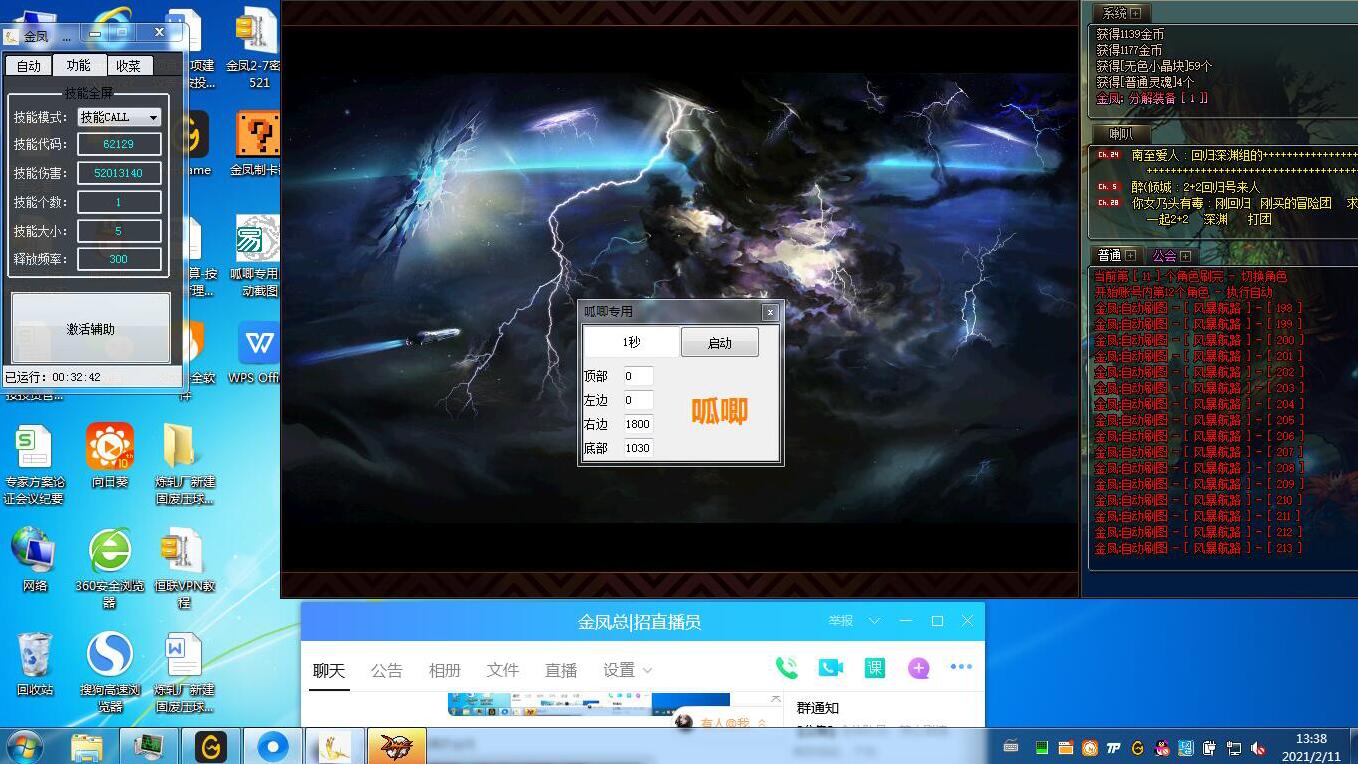1358x764 pixels.
Task: Select the 呱唧专用 动截图 desktop icon
Action: 257,256
